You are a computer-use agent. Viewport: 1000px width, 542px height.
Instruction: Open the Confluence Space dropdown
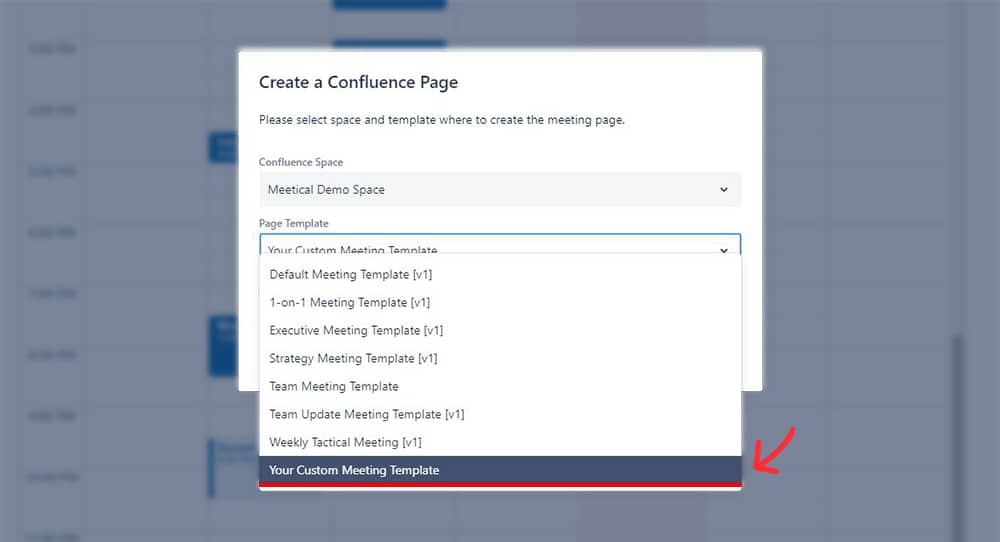[x=500, y=189]
